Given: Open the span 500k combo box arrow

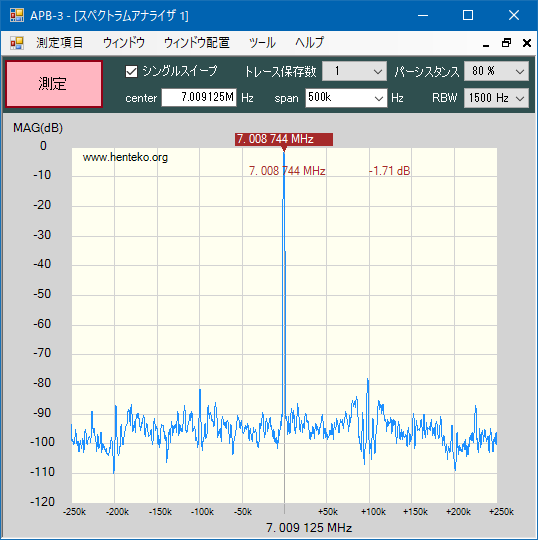Looking at the screenshot, I should (379, 98).
